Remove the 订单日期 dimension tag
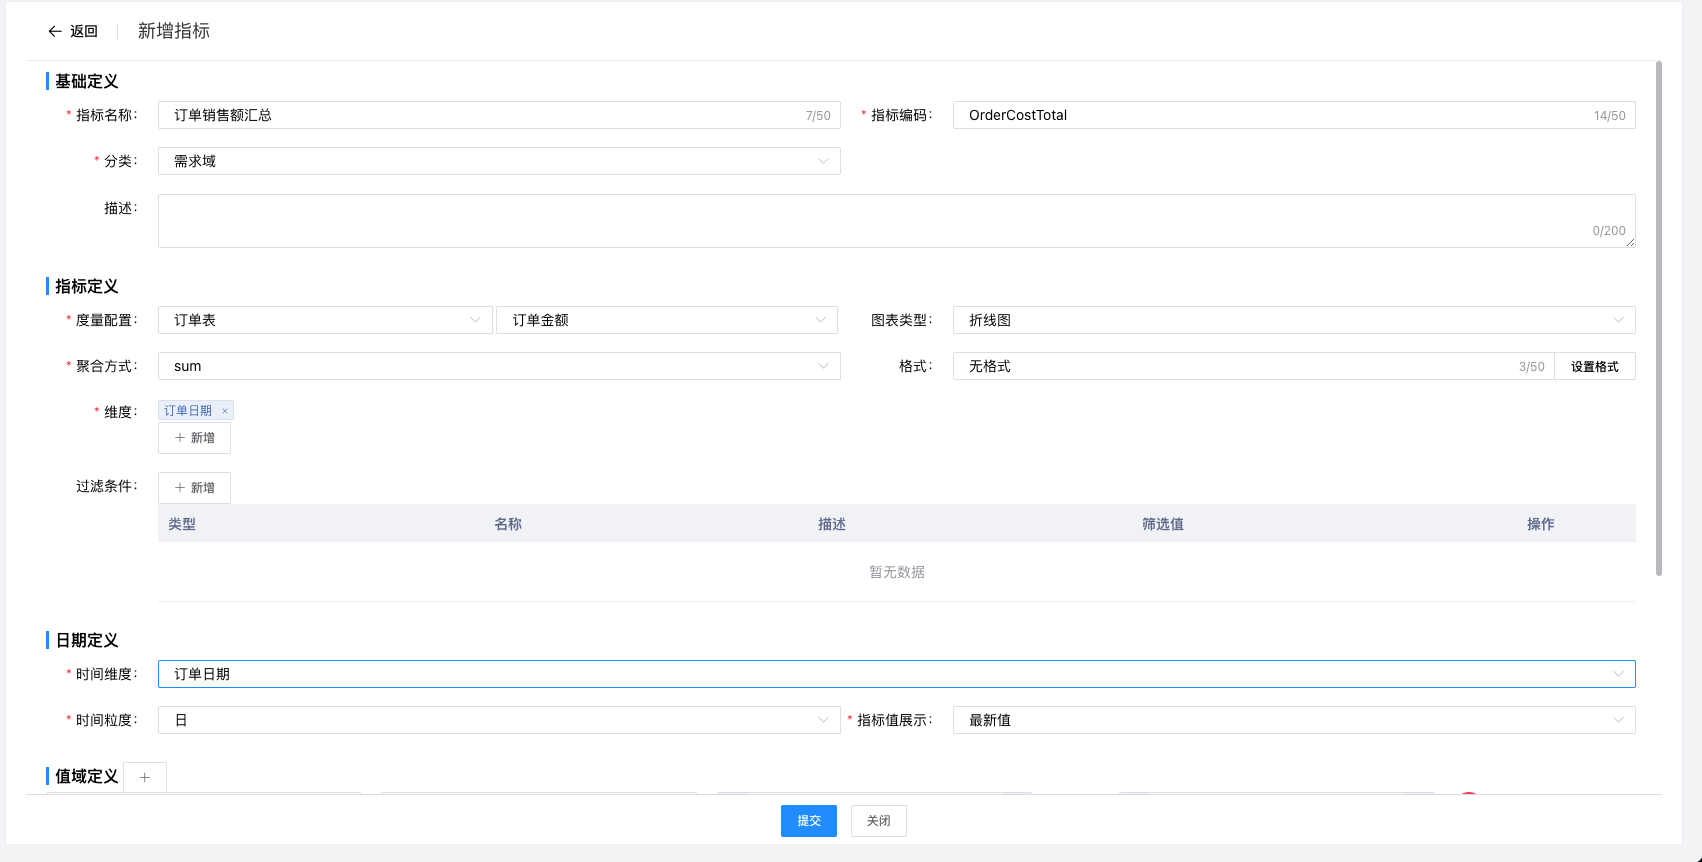The image size is (1702, 862). click(x=225, y=411)
